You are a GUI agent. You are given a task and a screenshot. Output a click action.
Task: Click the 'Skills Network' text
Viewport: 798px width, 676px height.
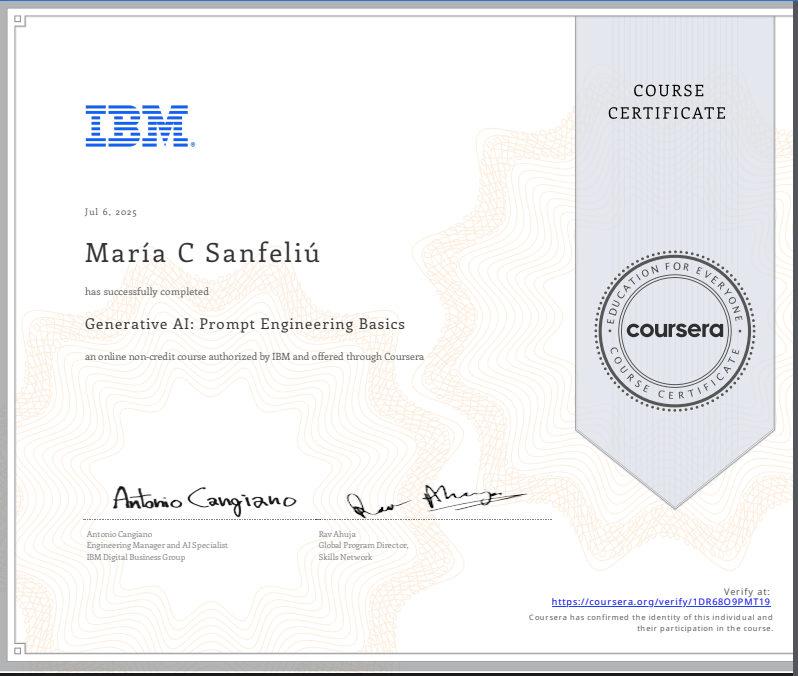345,557
